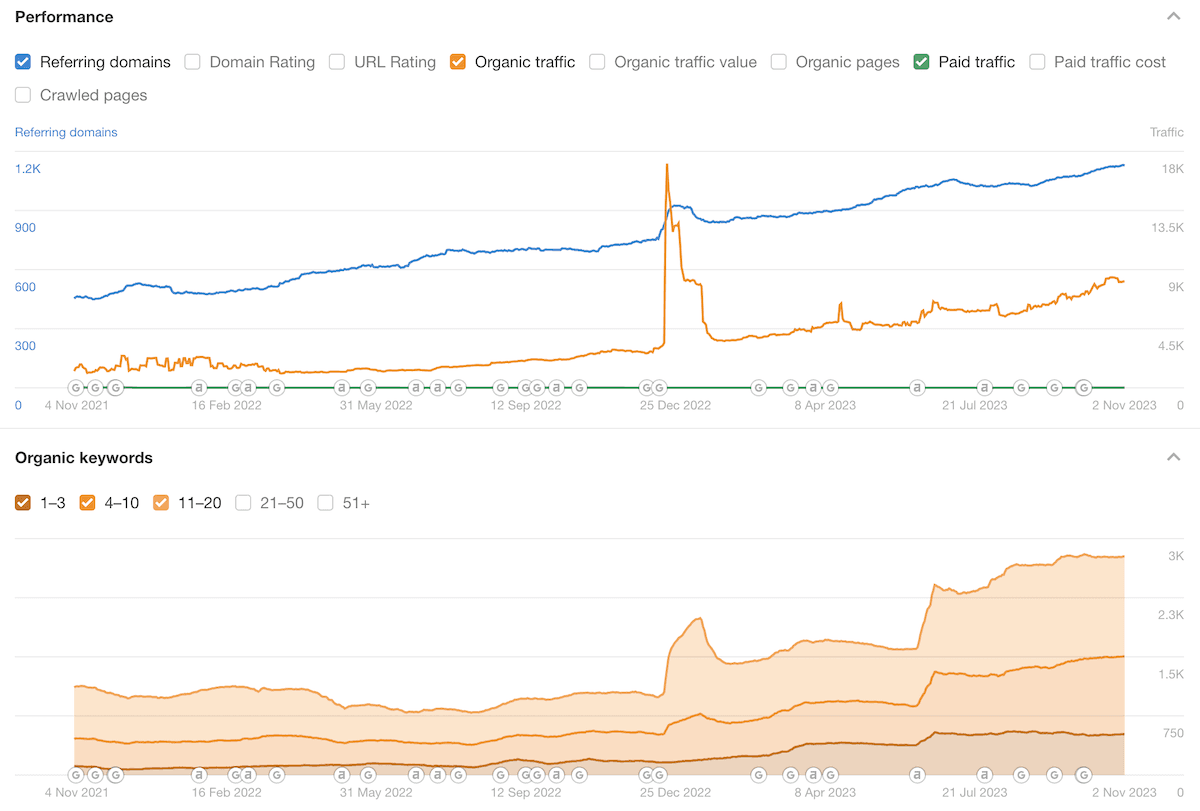Click the Ahrefs "a" event marker near 16 Feb 2022
This screenshot has height=811, width=1200.
pos(199,387)
